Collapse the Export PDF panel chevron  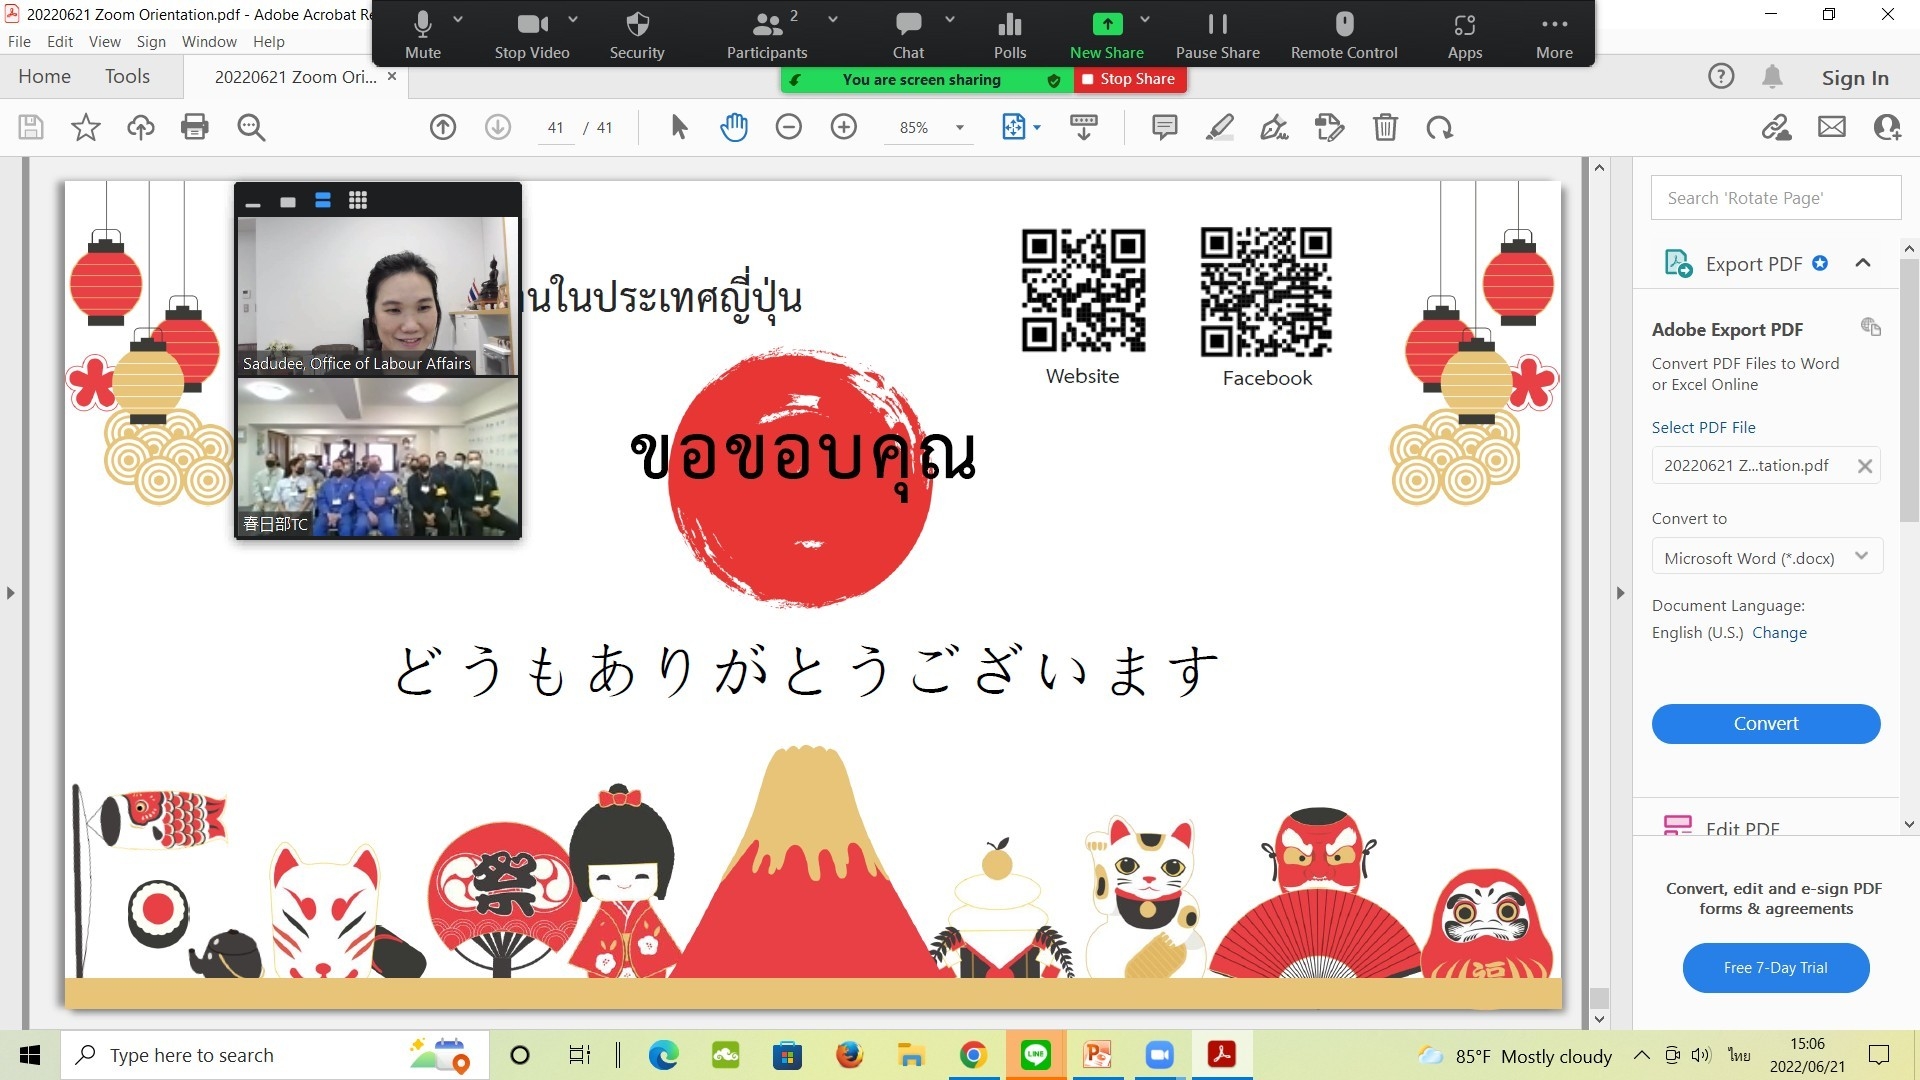(x=1862, y=263)
